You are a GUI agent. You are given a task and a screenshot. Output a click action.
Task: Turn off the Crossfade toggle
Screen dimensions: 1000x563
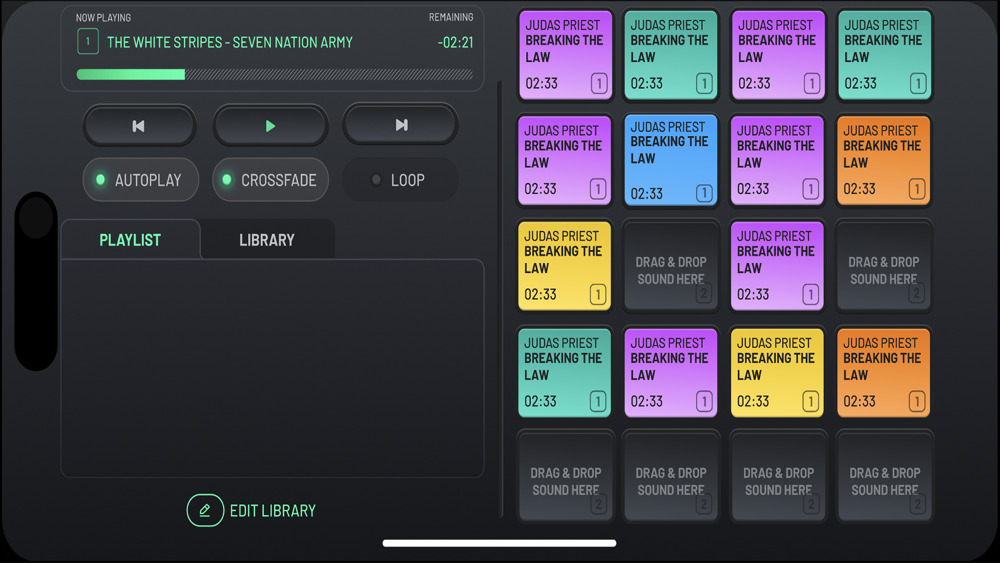pyautogui.click(x=270, y=180)
